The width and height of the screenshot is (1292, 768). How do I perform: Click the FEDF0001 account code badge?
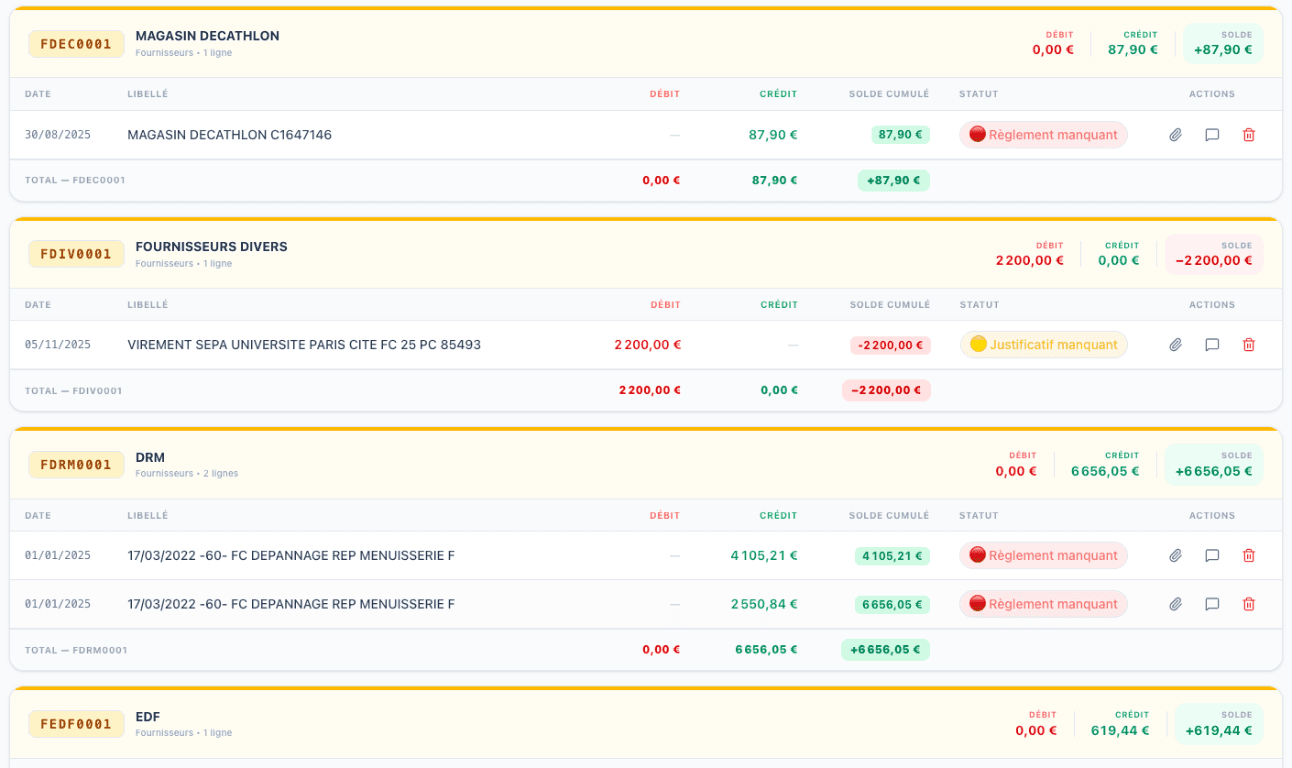76,724
